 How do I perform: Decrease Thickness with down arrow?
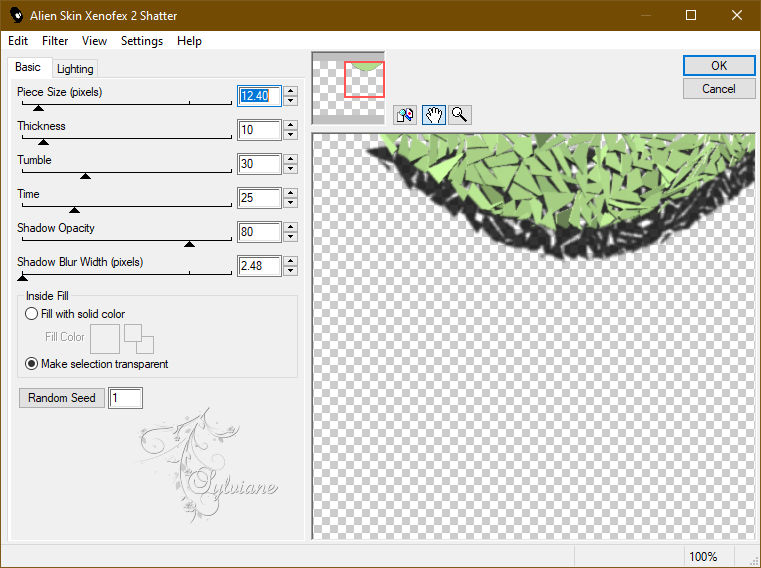pyautogui.click(x=290, y=134)
